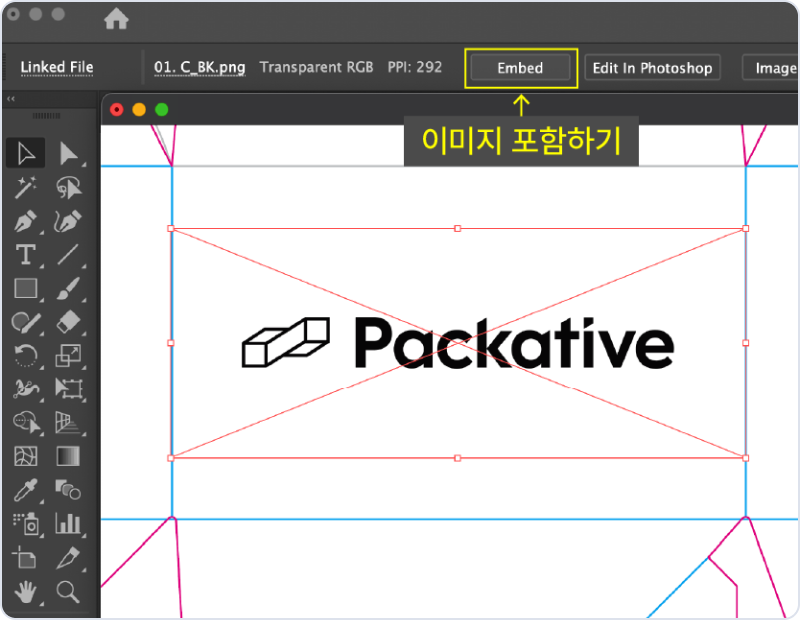The image size is (800, 620).
Task: Click the Packative logo image
Action: click(x=458, y=343)
